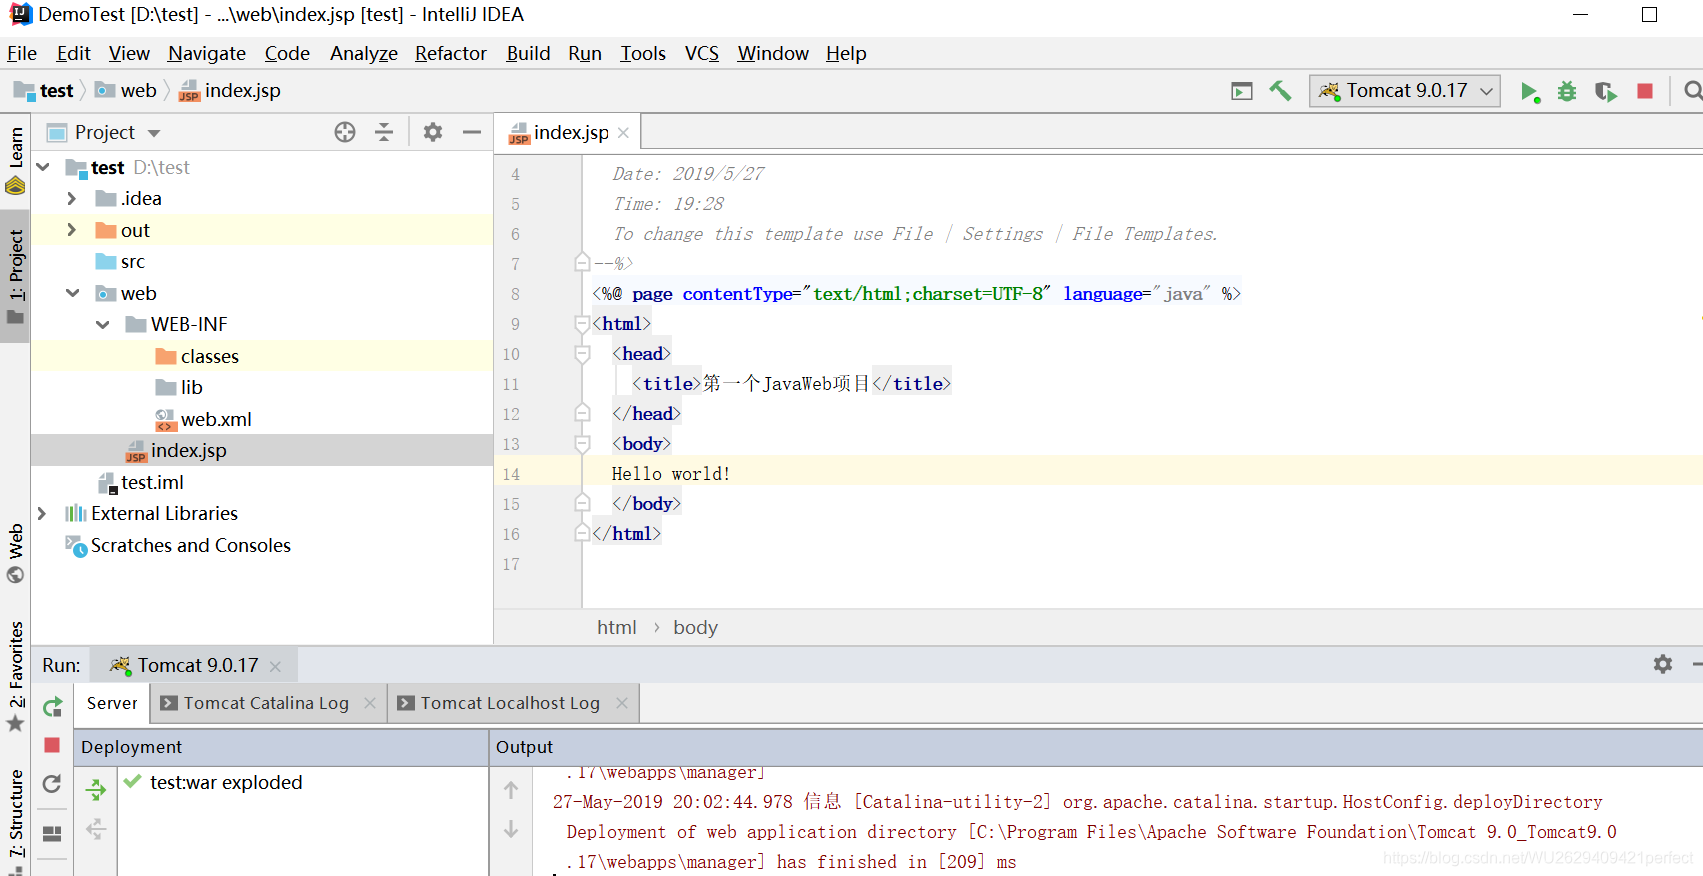The image size is (1703, 876).
Task: Hide the Project tool window
Action: 472,132
